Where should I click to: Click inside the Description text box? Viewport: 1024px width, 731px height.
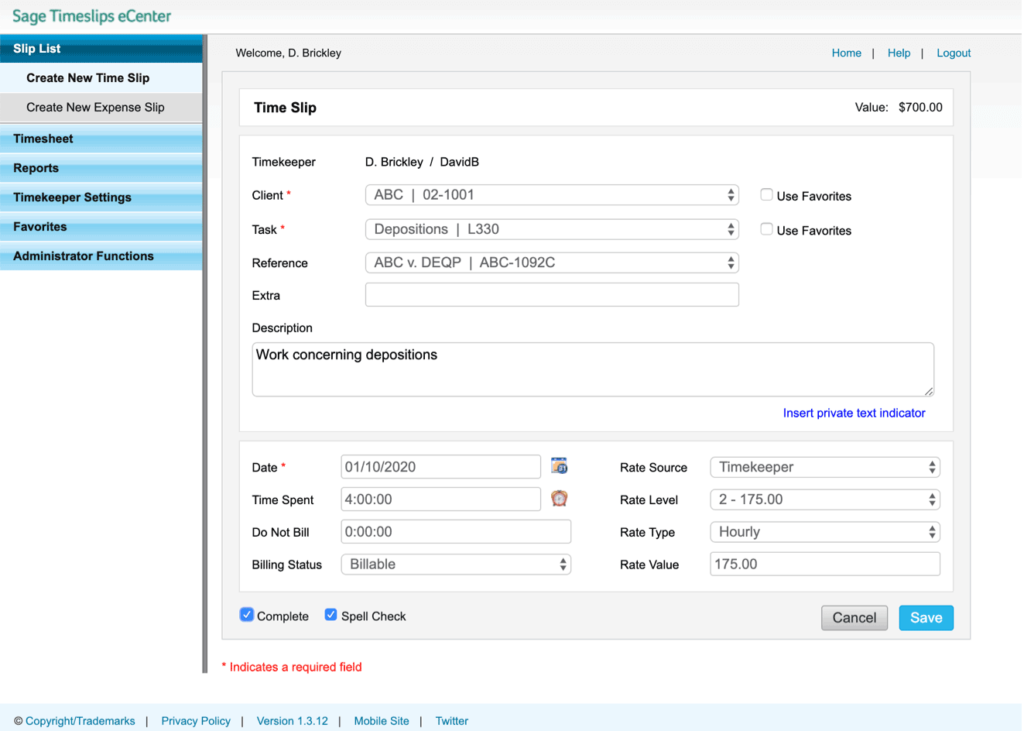click(x=591, y=367)
